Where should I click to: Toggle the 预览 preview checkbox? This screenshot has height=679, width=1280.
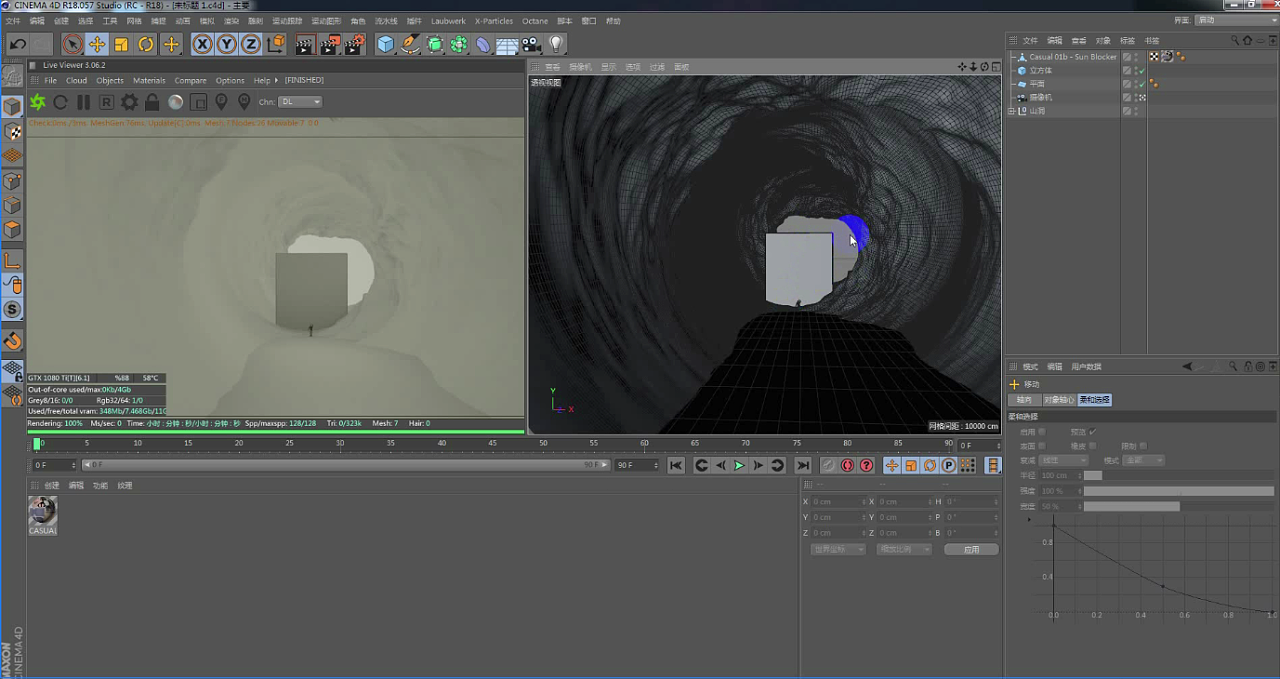pyautogui.click(x=1092, y=432)
